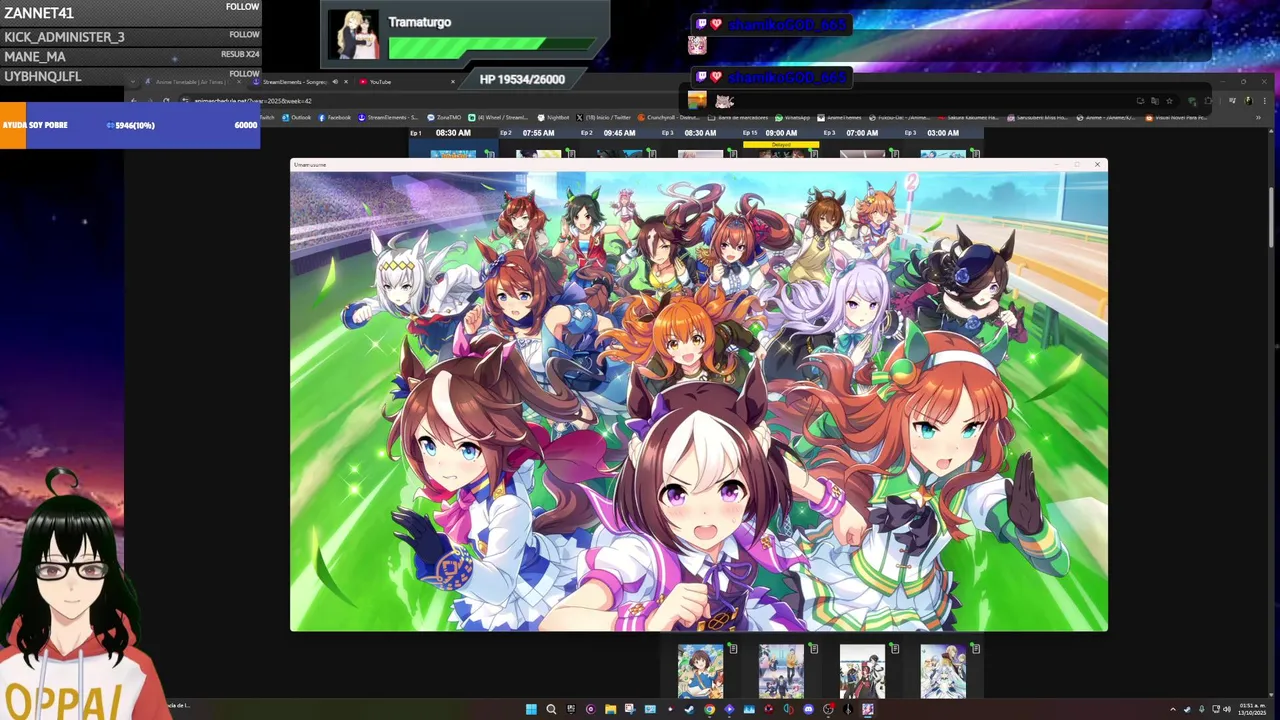Open the Facebook bookmark
The height and width of the screenshot is (720, 1280).
[335, 117]
